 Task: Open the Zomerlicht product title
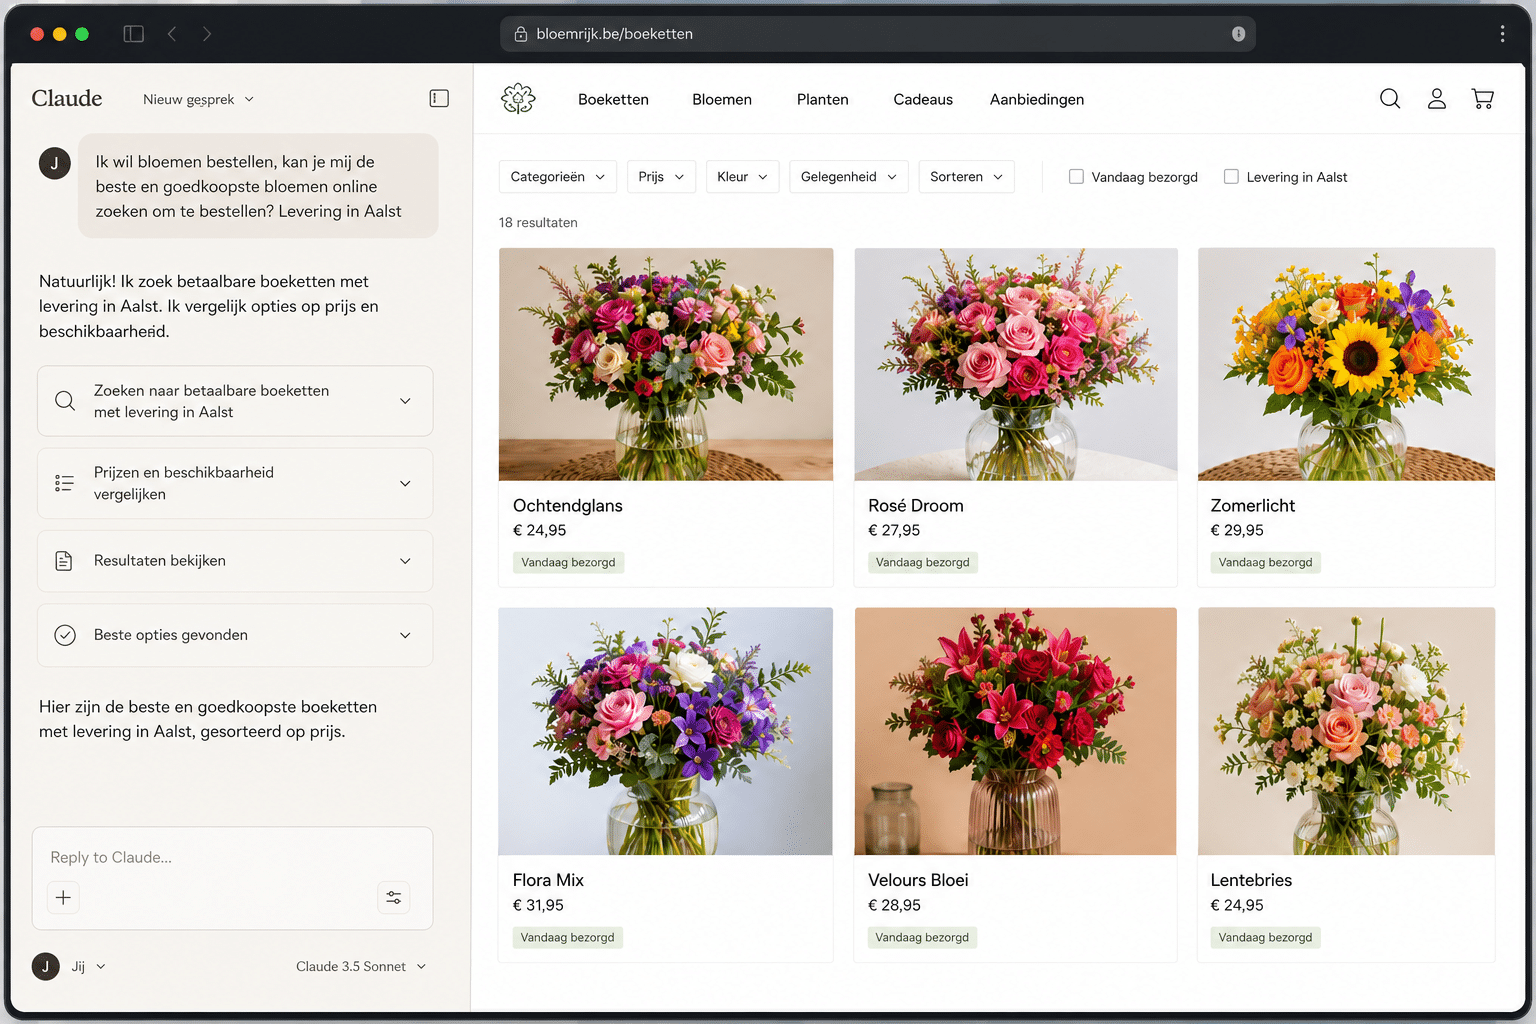coord(1253,506)
